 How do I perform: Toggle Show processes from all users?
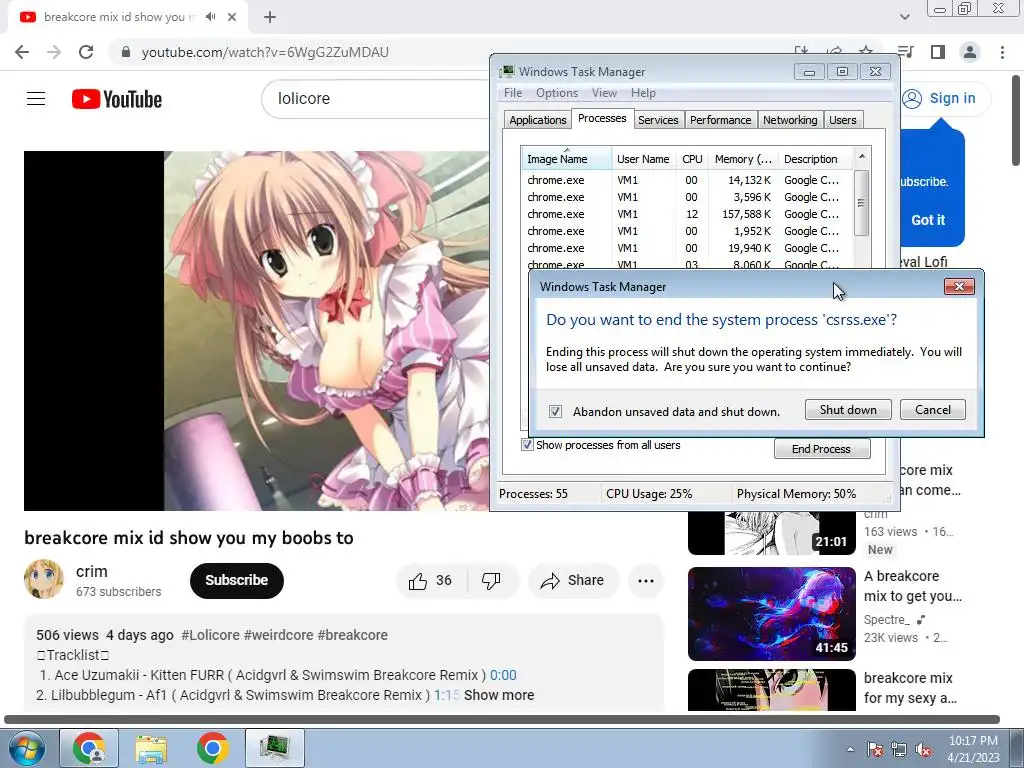point(527,445)
